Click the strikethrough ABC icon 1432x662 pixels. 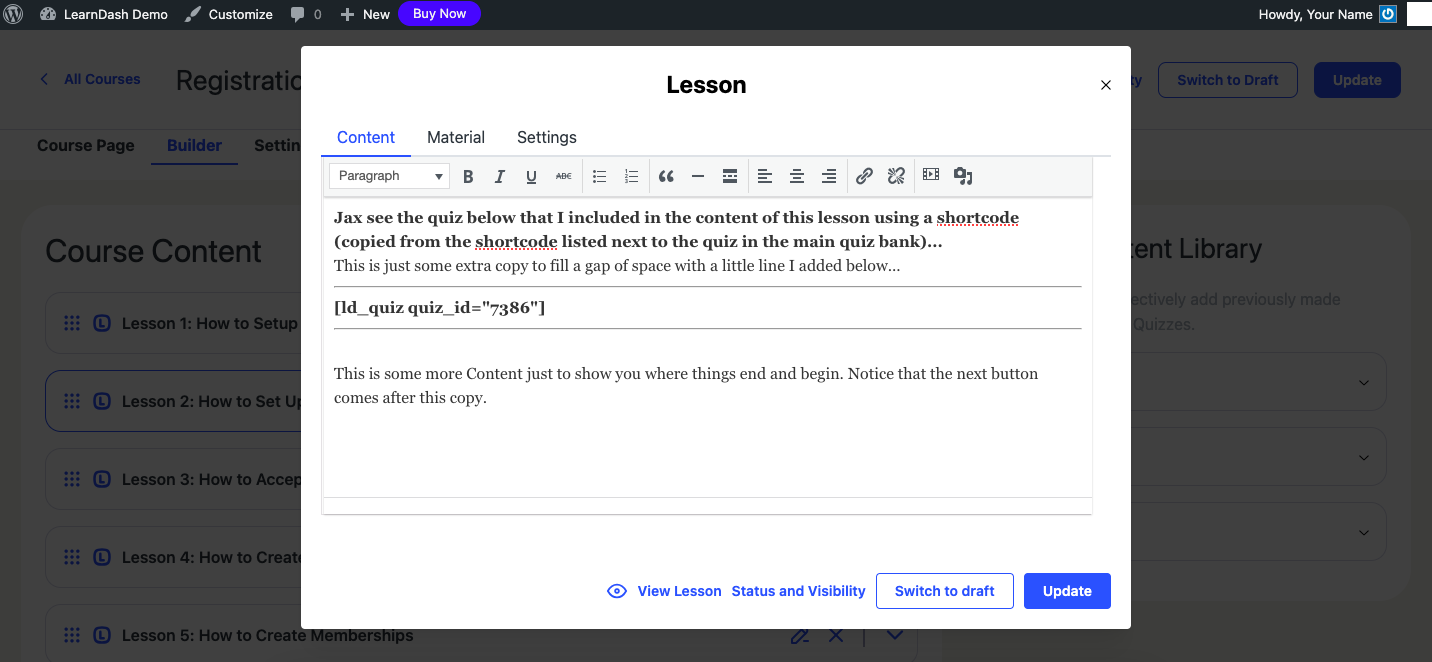click(563, 177)
